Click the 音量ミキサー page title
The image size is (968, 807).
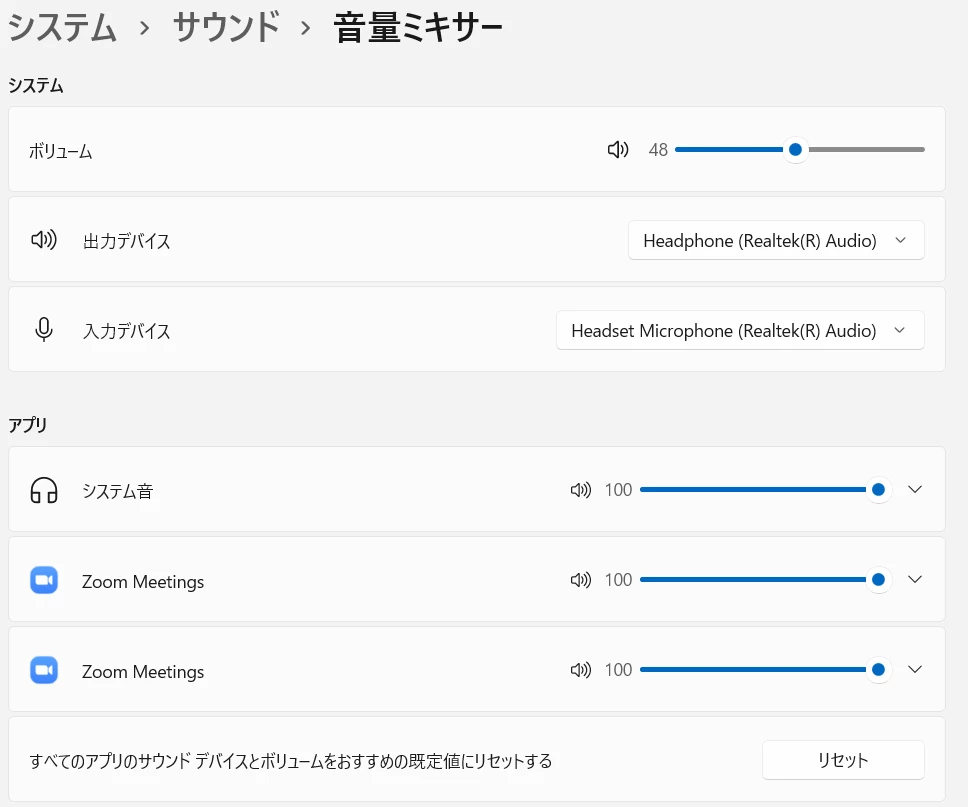coord(418,28)
